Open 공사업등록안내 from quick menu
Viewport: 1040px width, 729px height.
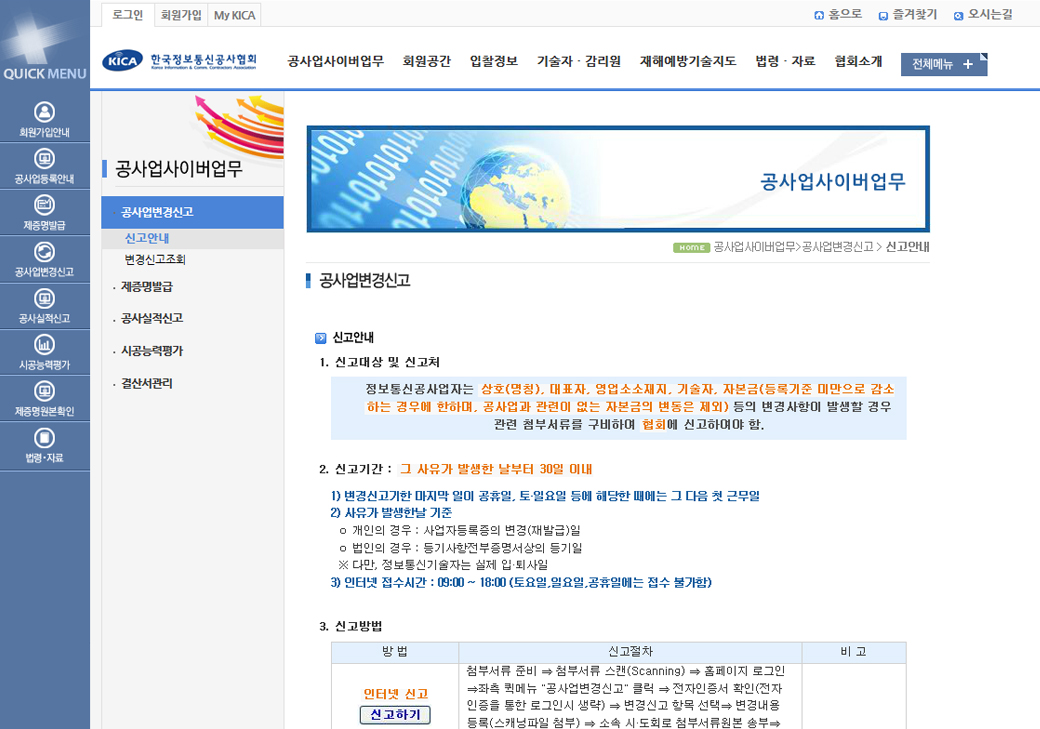tap(44, 159)
